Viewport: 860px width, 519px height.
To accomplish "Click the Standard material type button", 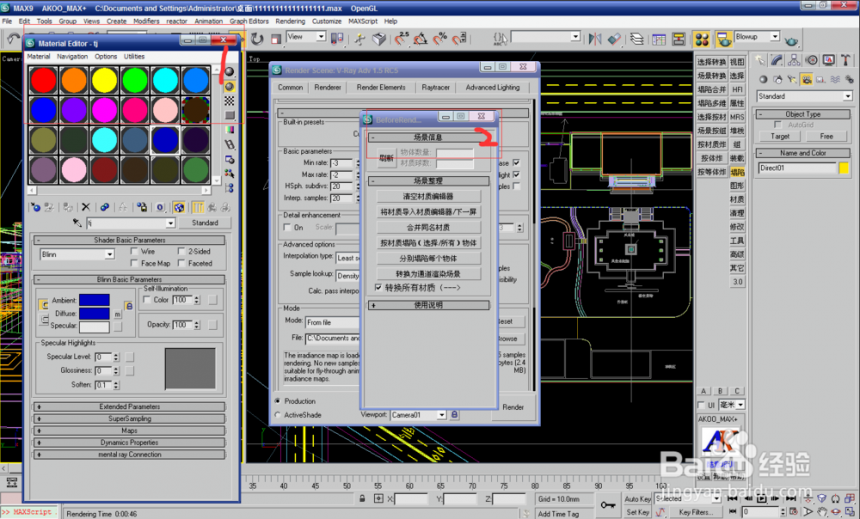I will pyautogui.click(x=205, y=223).
